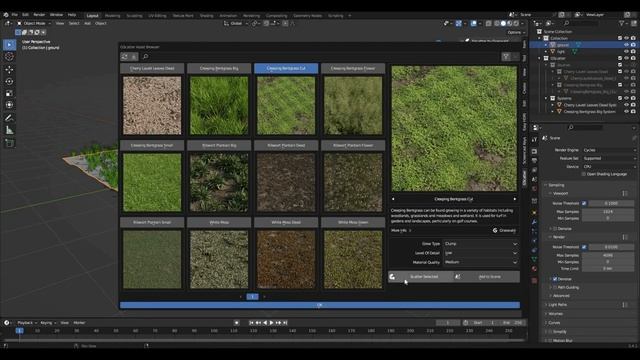Image resolution: width=640 pixels, height=360 pixels.
Task: Click the More Info link
Action: (400, 231)
